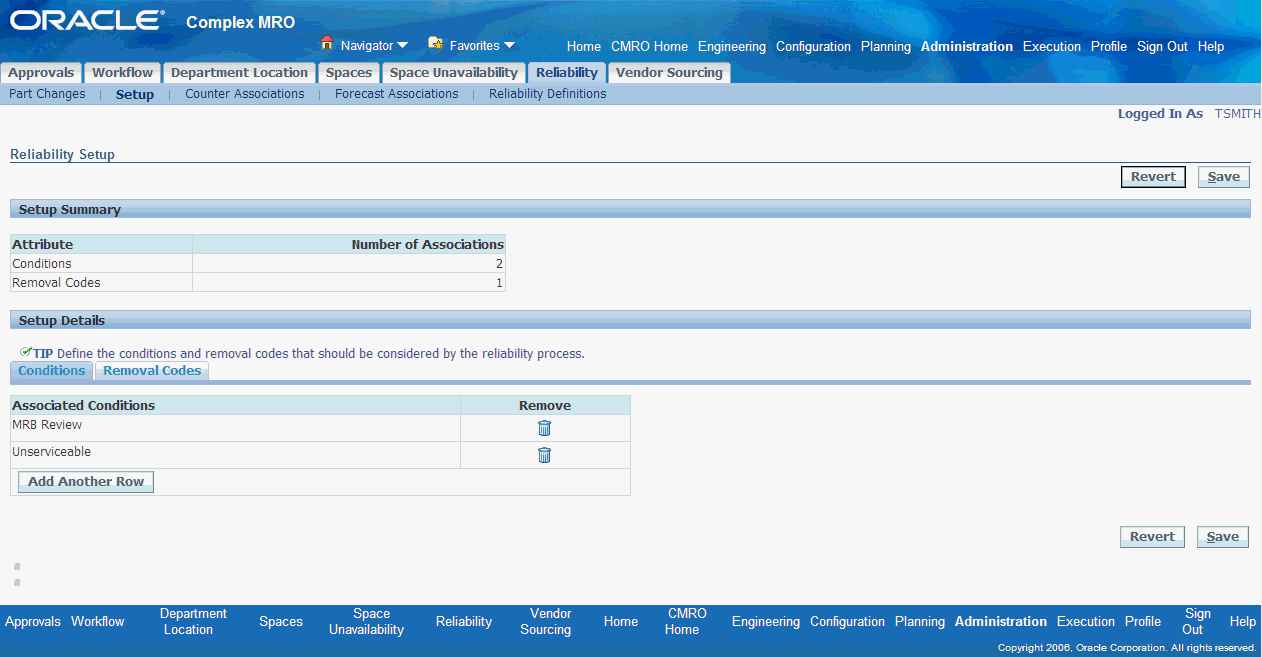Click Department Location in the footer
This screenshot has width=1262, height=657.
pyautogui.click(x=193, y=622)
